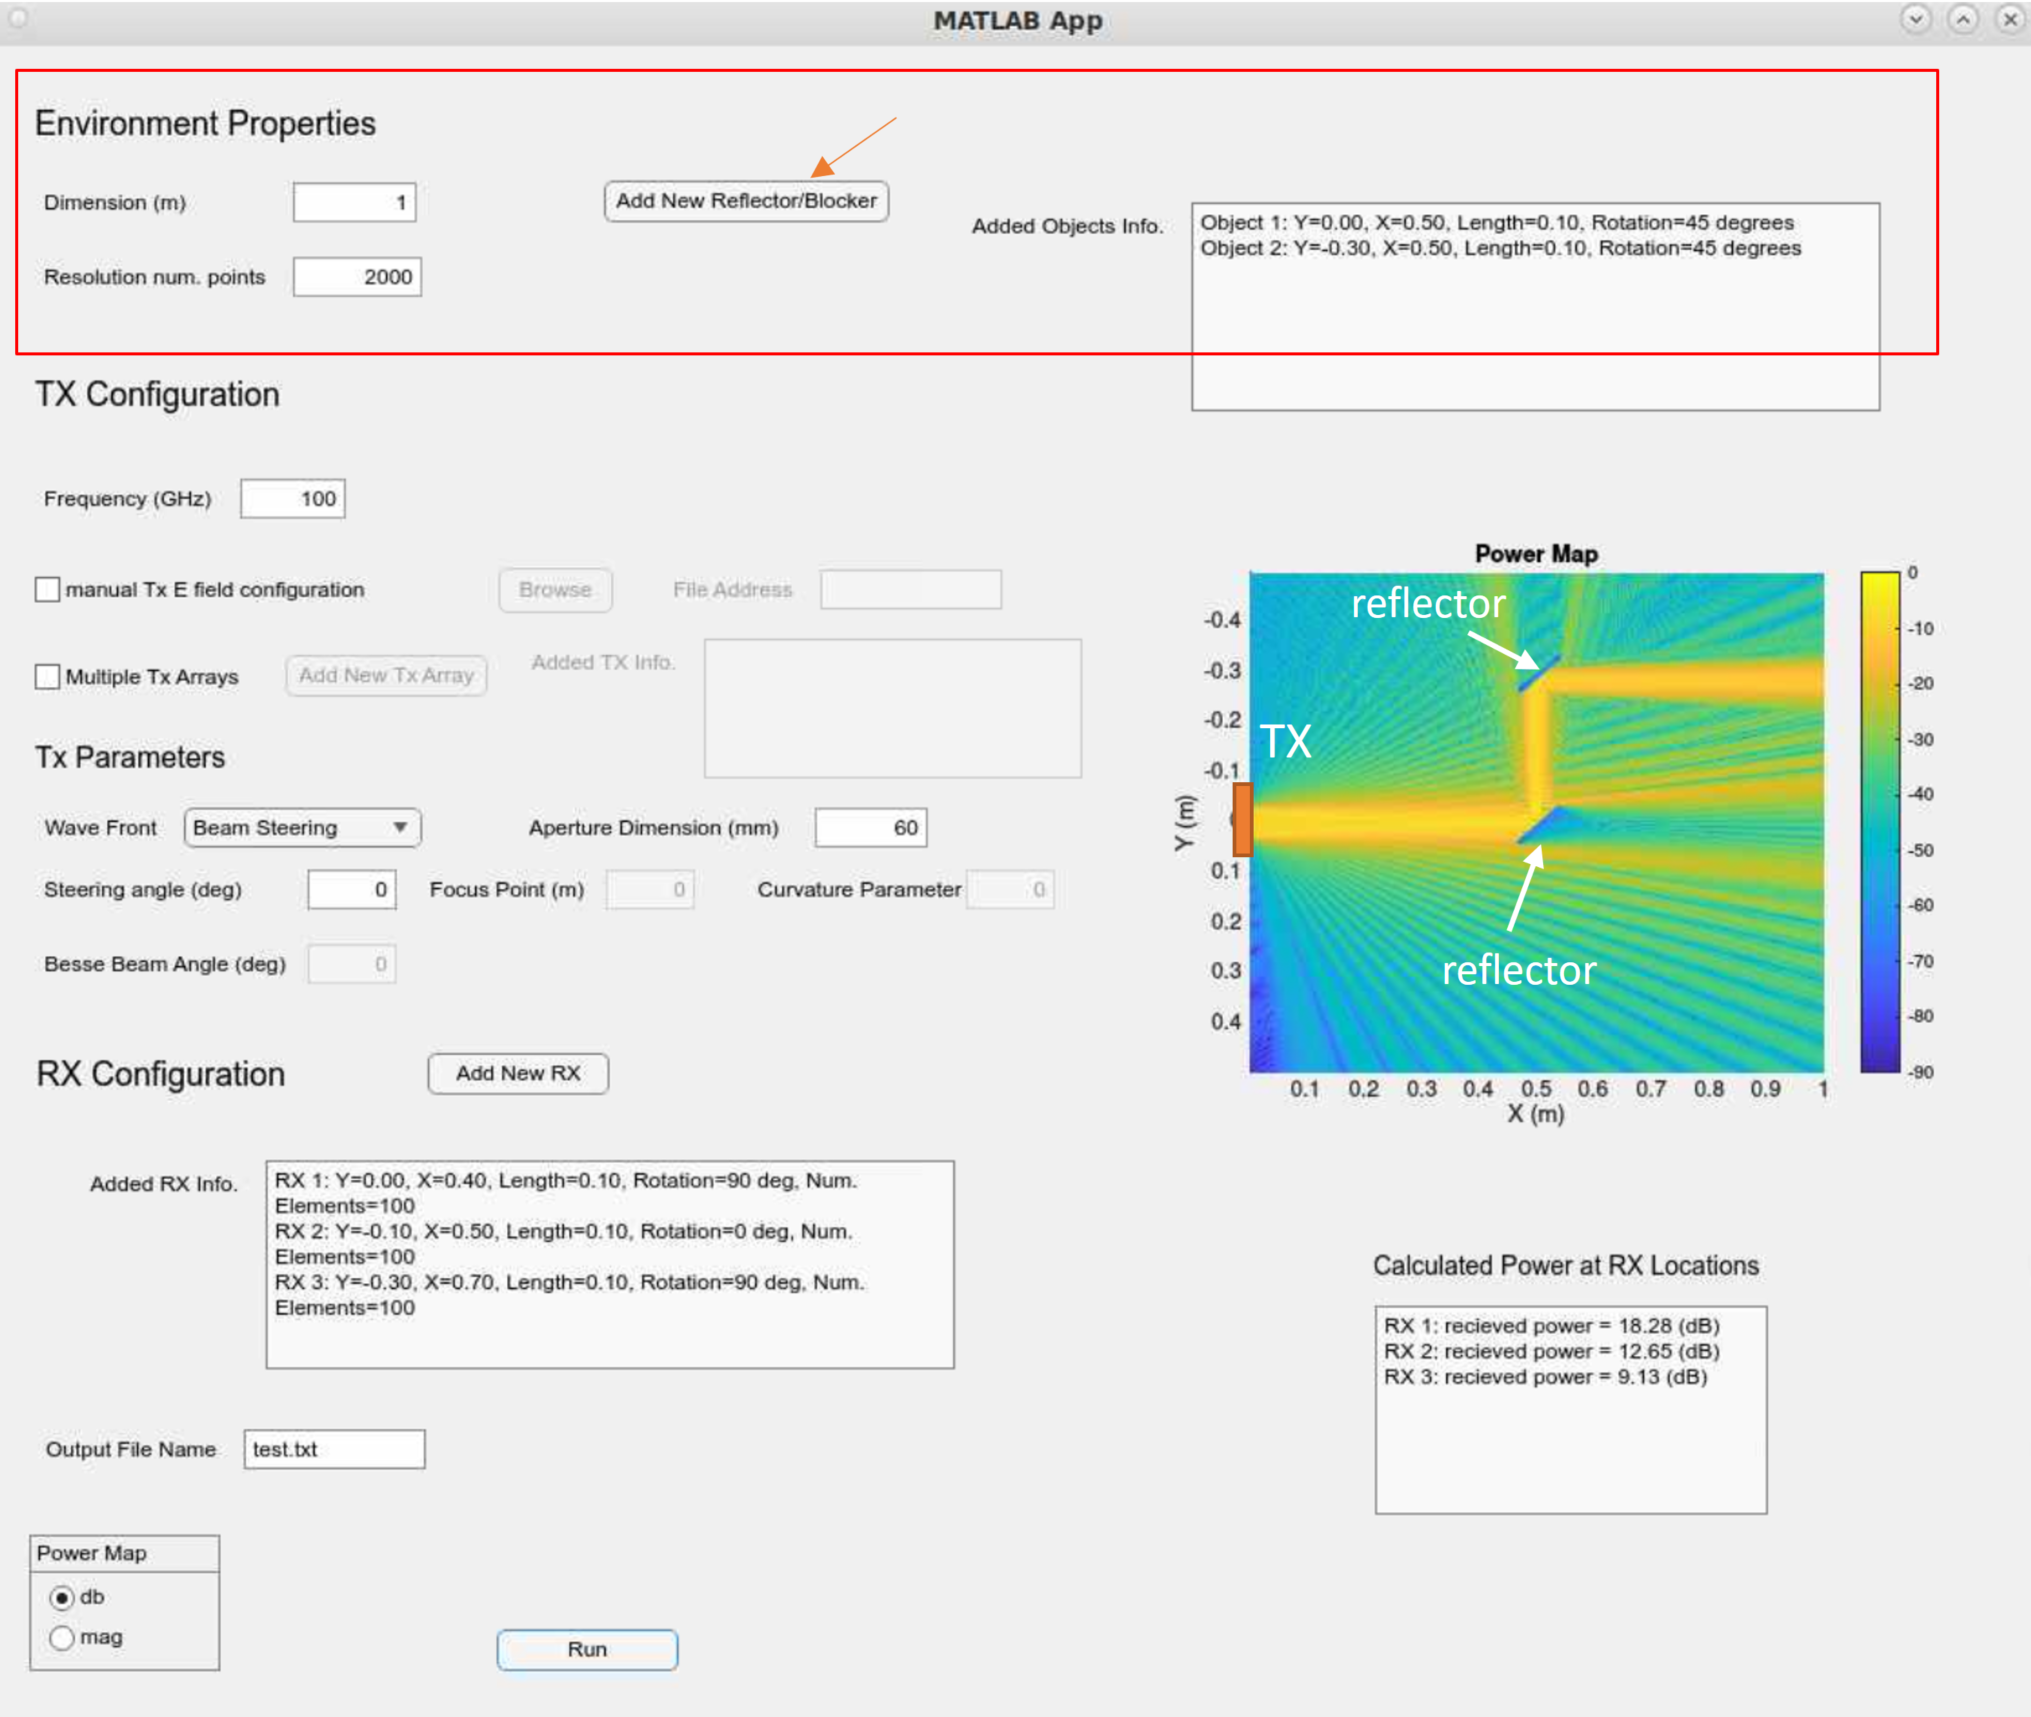2031x1717 pixels.
Task: Click 'RX 2: Y=-0.10, X=0.50' entry text
Action: click(564, 1244)
